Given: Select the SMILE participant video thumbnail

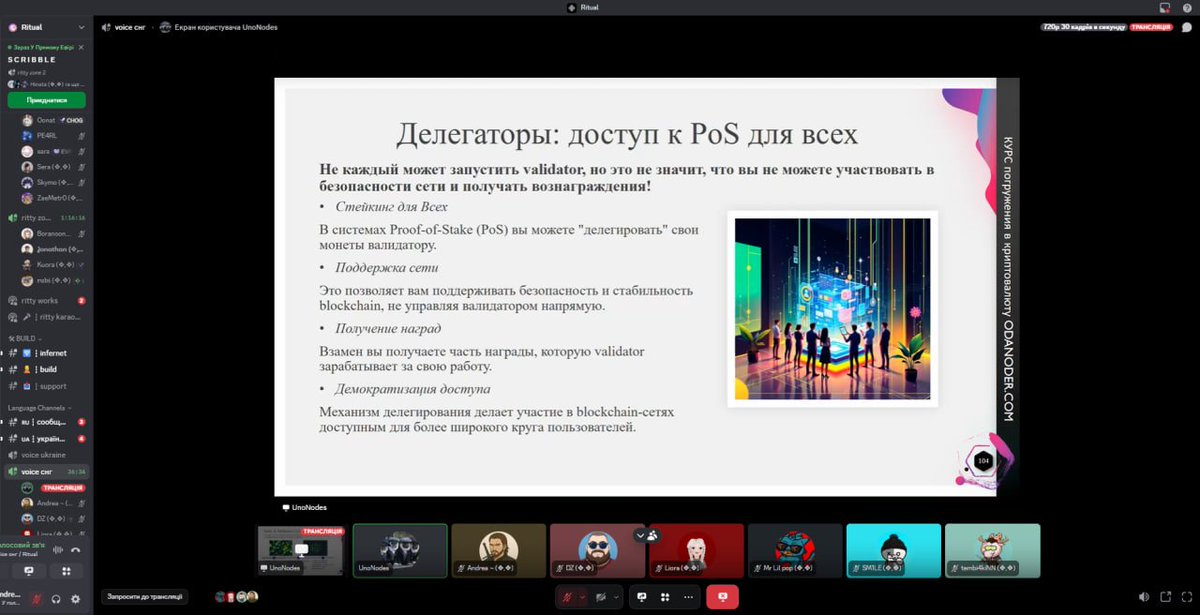Looking at the screenshot, I should tap(893, 550).
